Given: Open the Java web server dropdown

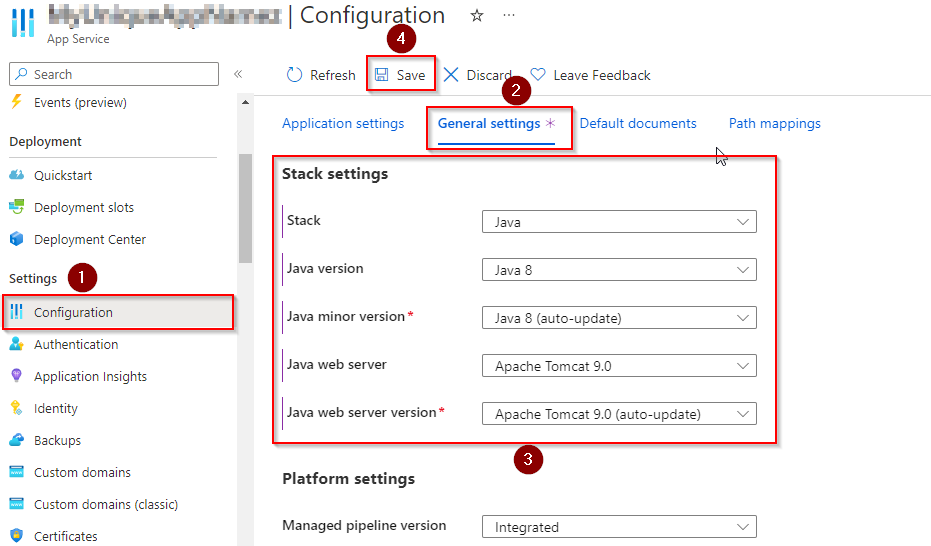Looking at the screenshot, I should click(619, 366).
